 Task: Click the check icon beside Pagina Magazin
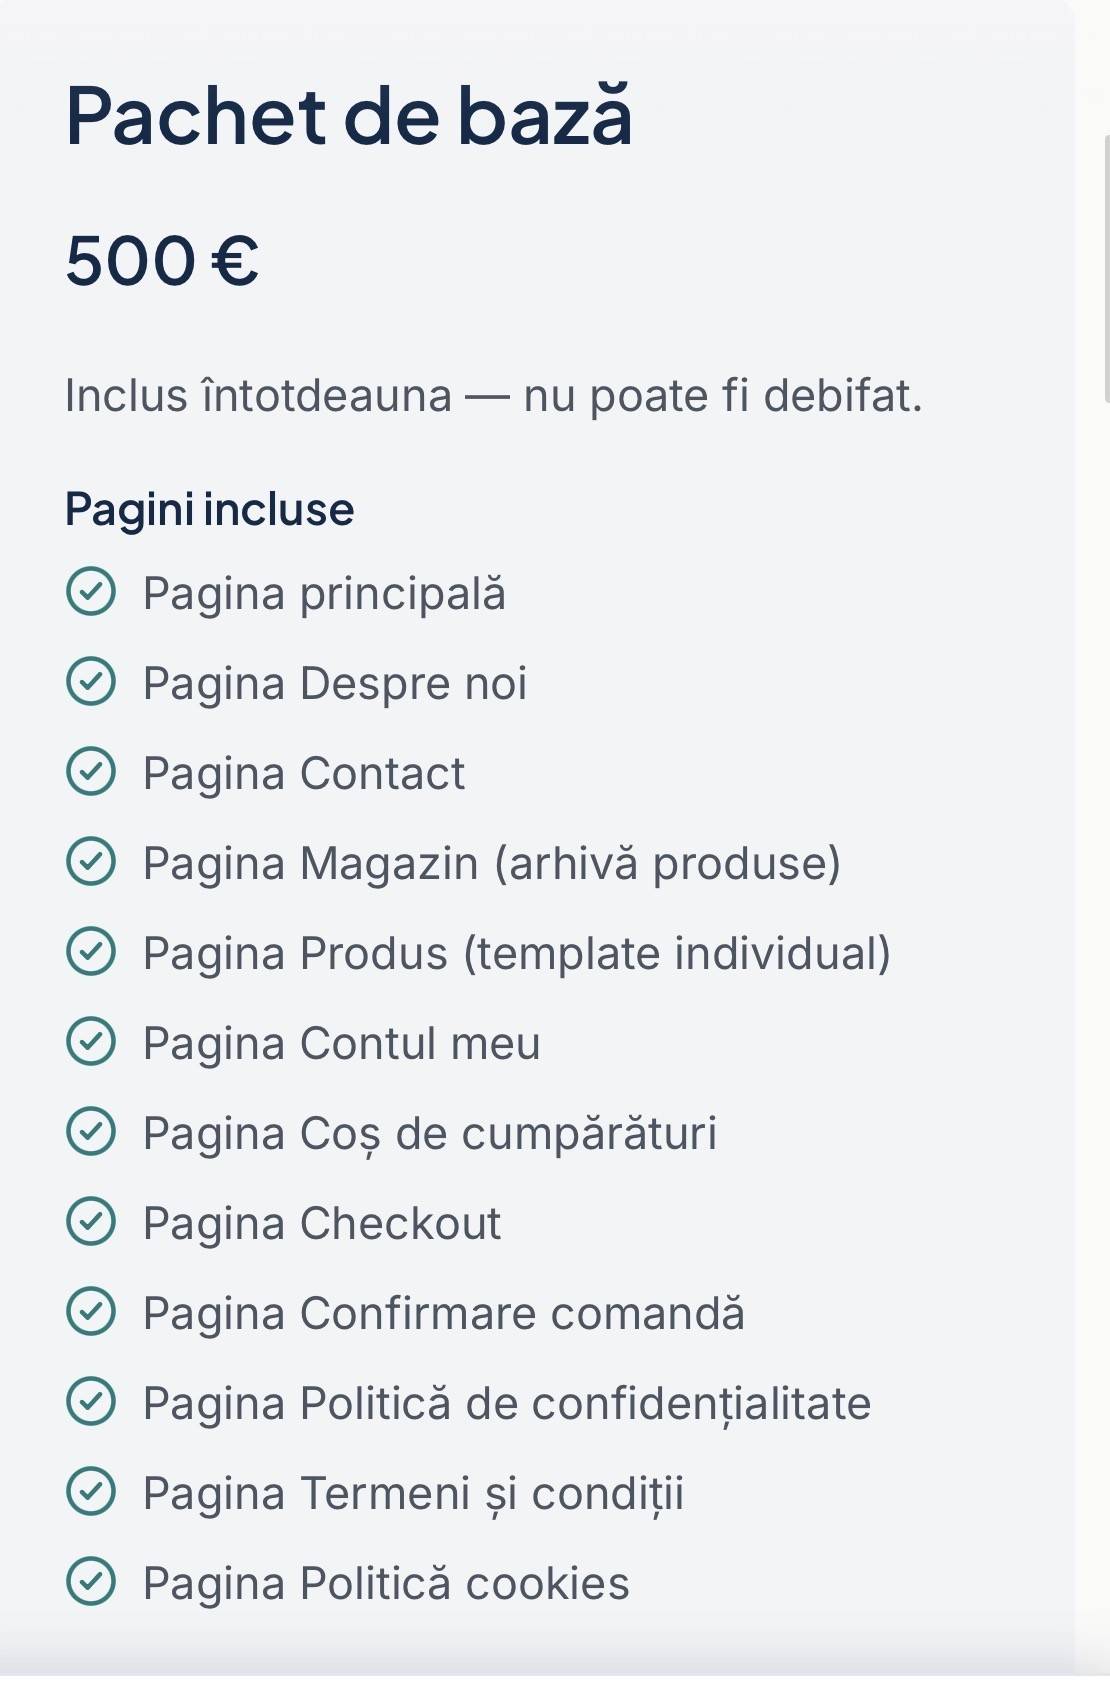pyautogui.click(x=91, y=861)
